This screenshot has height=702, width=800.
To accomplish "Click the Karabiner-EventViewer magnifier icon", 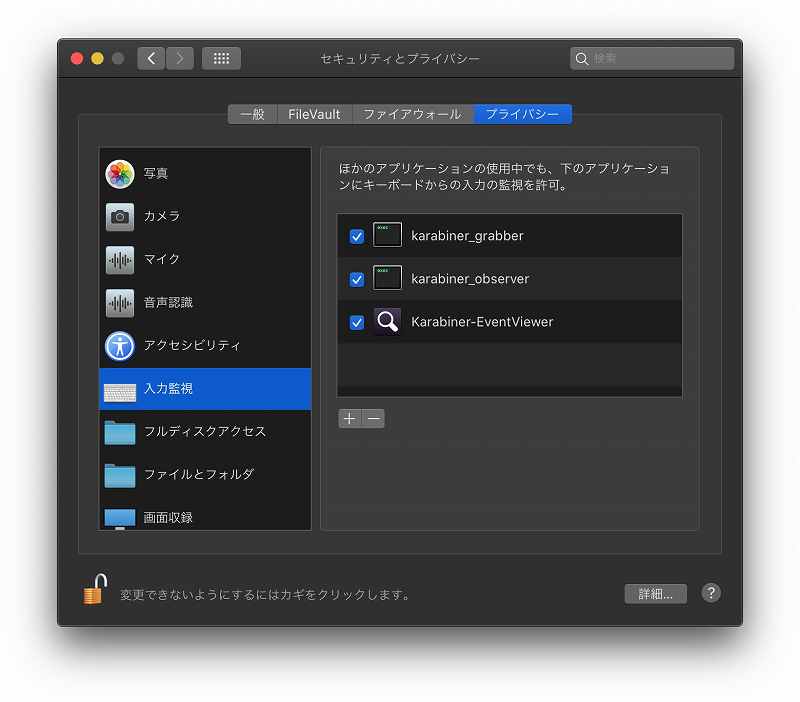I will (387, 321).
